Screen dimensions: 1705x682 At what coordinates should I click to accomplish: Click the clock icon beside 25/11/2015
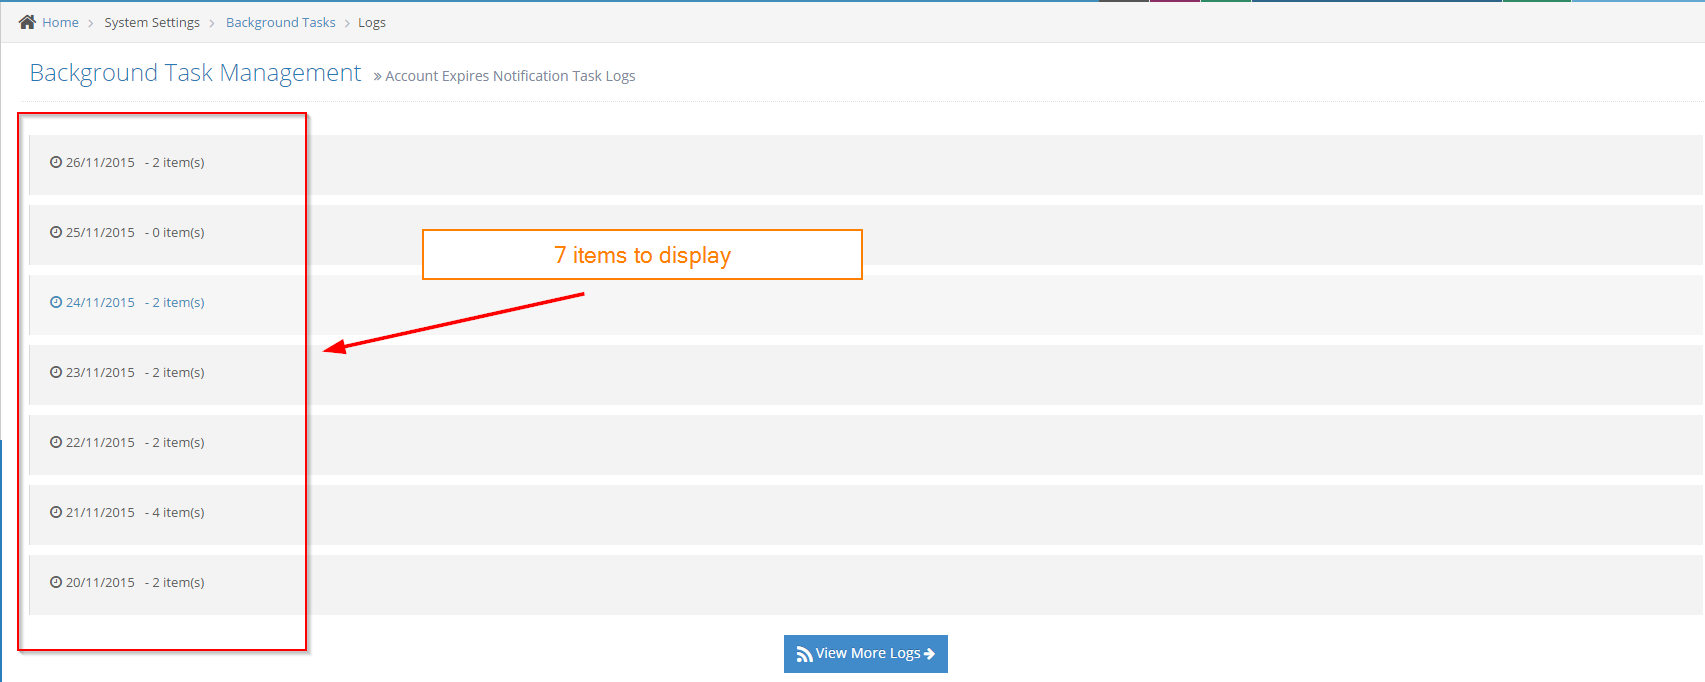click(56, 232)
